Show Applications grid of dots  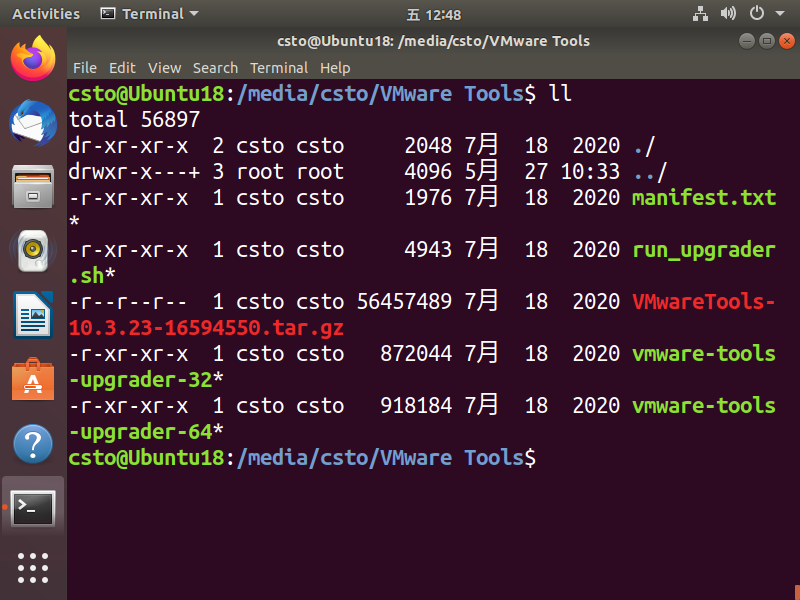(x=33, y=567)
